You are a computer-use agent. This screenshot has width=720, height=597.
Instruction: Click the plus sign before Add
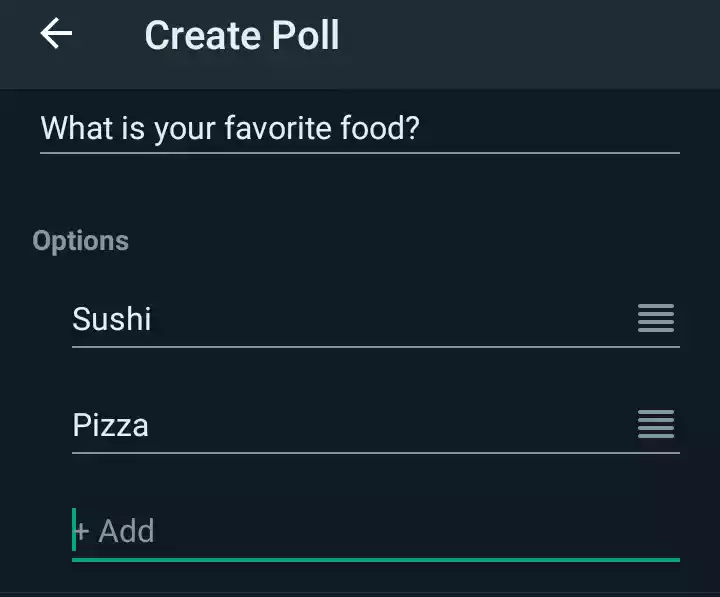pyautogui.click(x=83, y=531)
